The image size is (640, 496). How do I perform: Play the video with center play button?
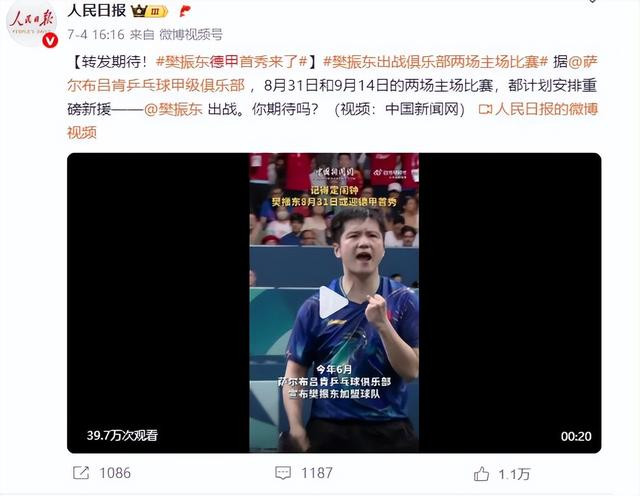333,302
